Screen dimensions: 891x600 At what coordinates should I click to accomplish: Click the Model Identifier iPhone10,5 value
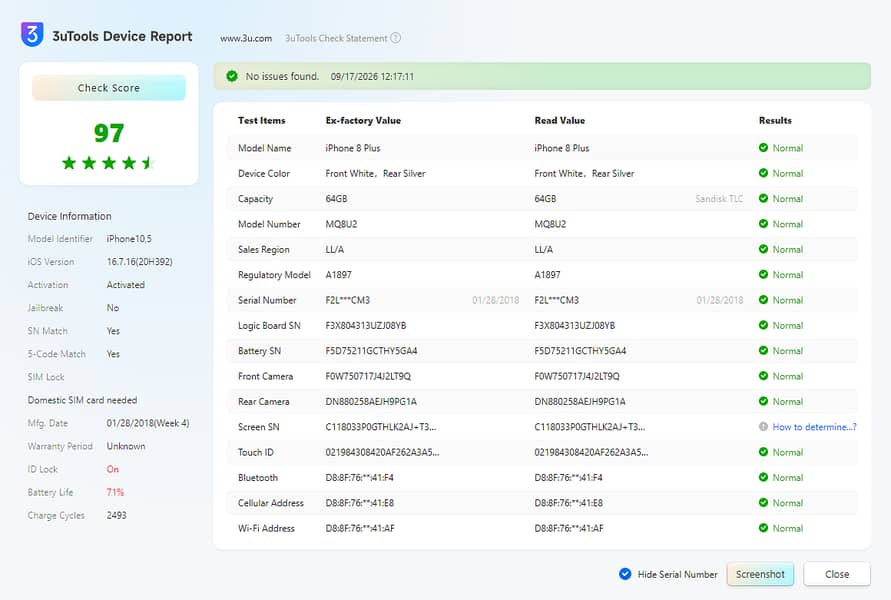coord(129,239)
